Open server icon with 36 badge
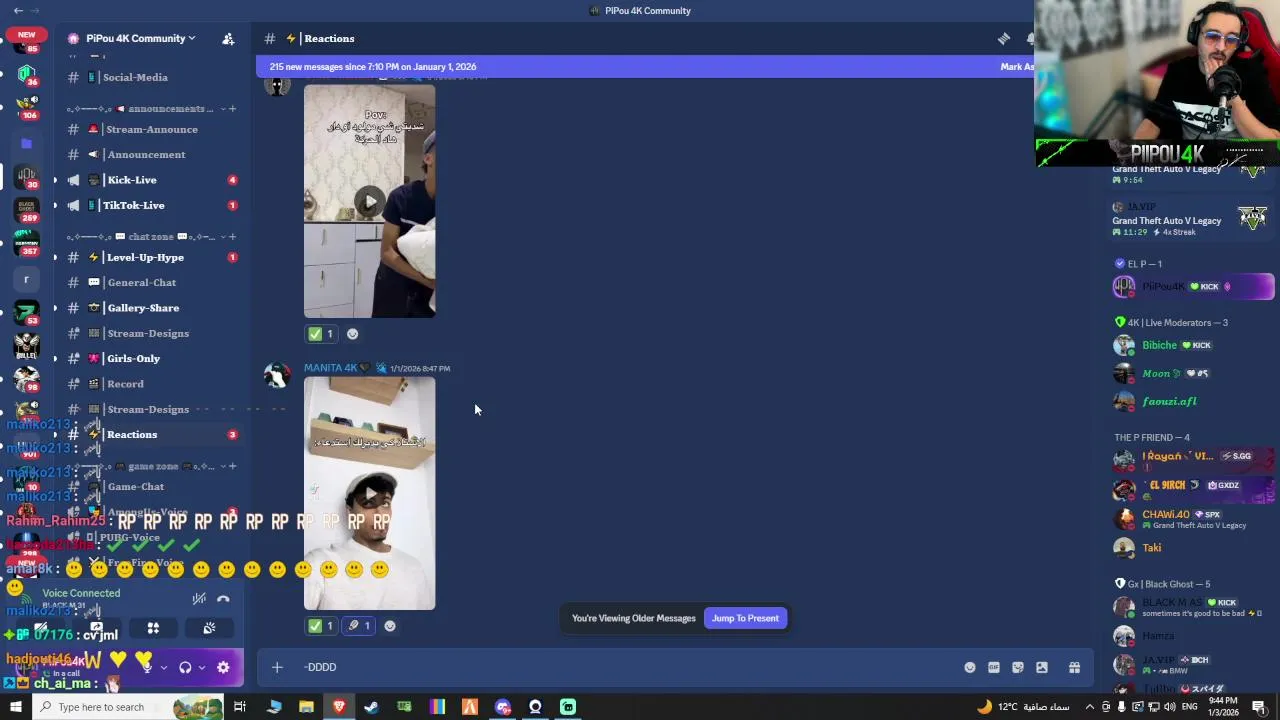 click(26, 75)
